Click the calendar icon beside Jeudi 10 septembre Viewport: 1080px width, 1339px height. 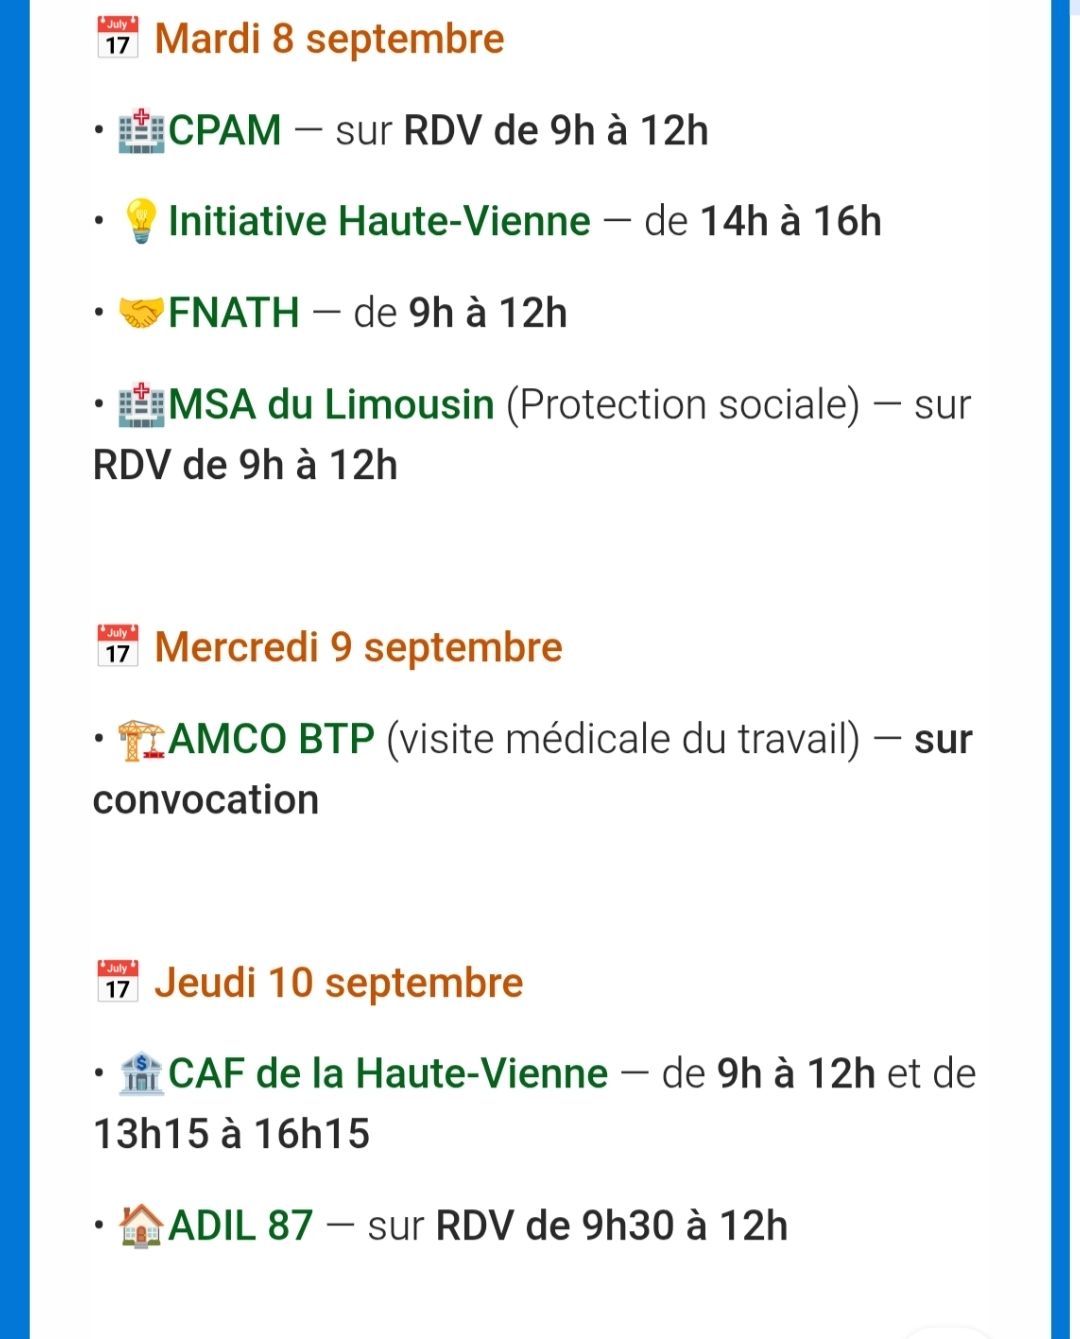pyautogui.click(x=117, y=982)
